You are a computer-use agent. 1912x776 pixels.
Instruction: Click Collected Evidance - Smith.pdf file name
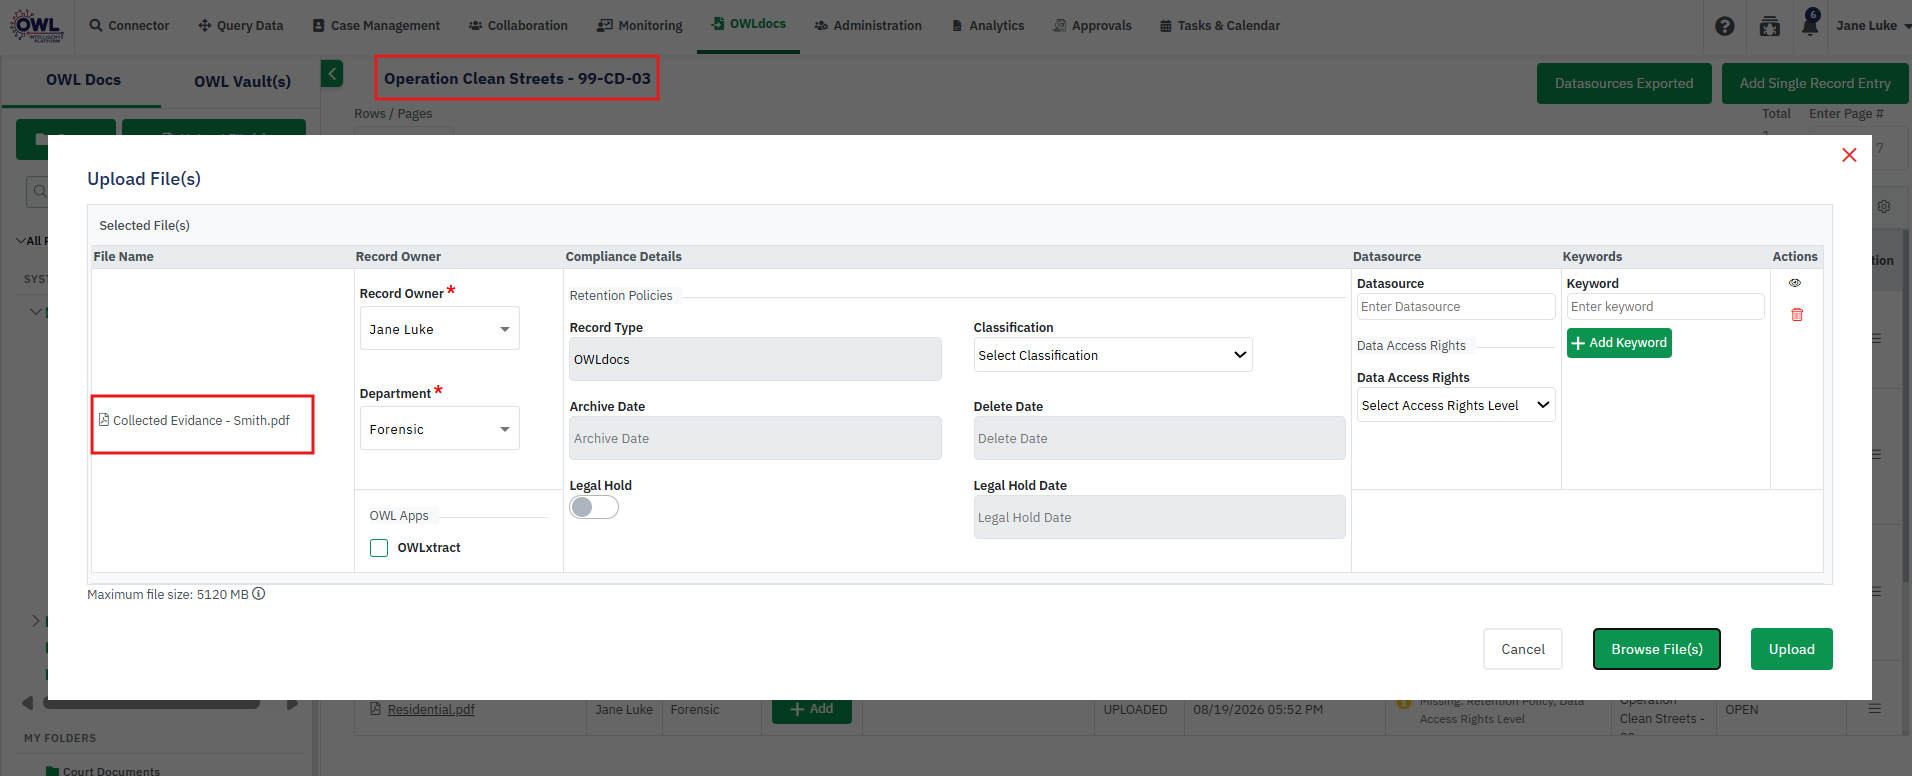tap(201, 420)
